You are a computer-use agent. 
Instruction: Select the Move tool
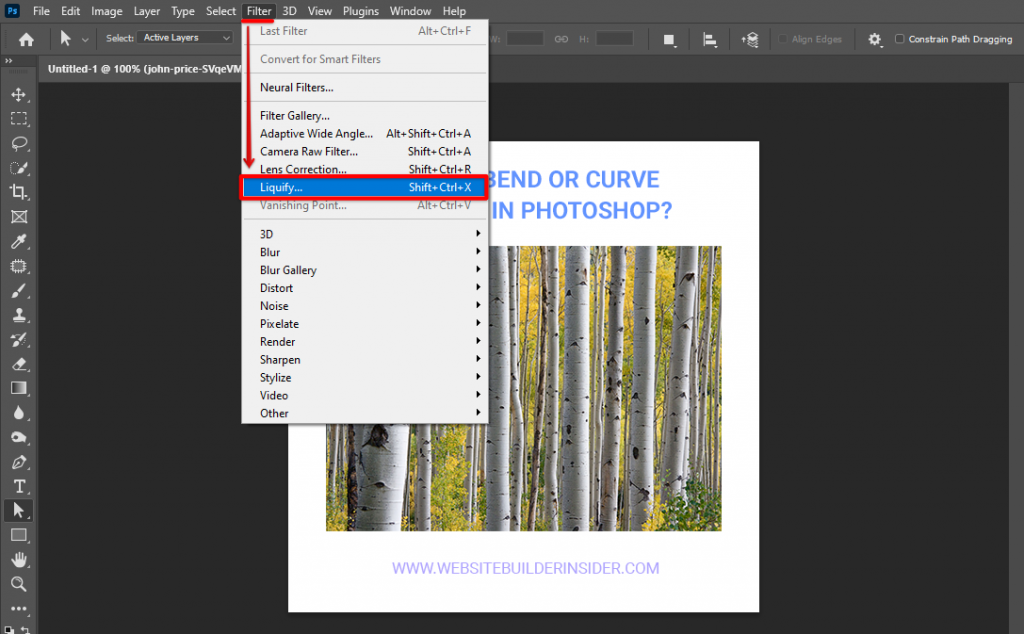[20, 95]
